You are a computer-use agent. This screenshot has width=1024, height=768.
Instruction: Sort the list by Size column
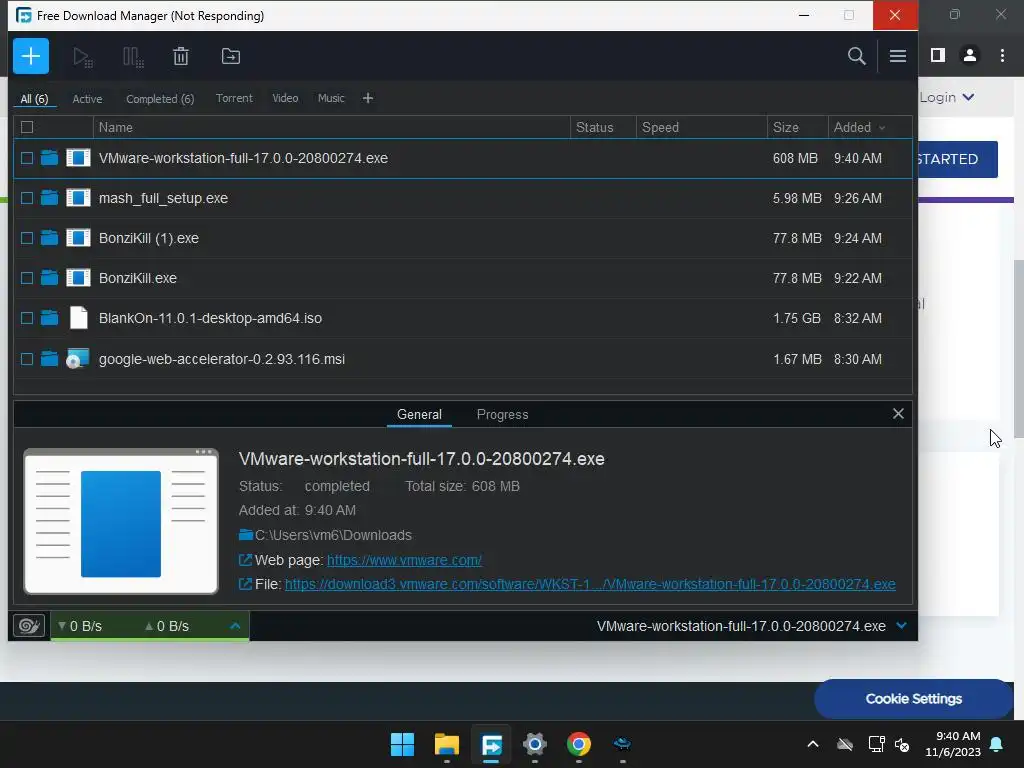(x=797, y=127)
